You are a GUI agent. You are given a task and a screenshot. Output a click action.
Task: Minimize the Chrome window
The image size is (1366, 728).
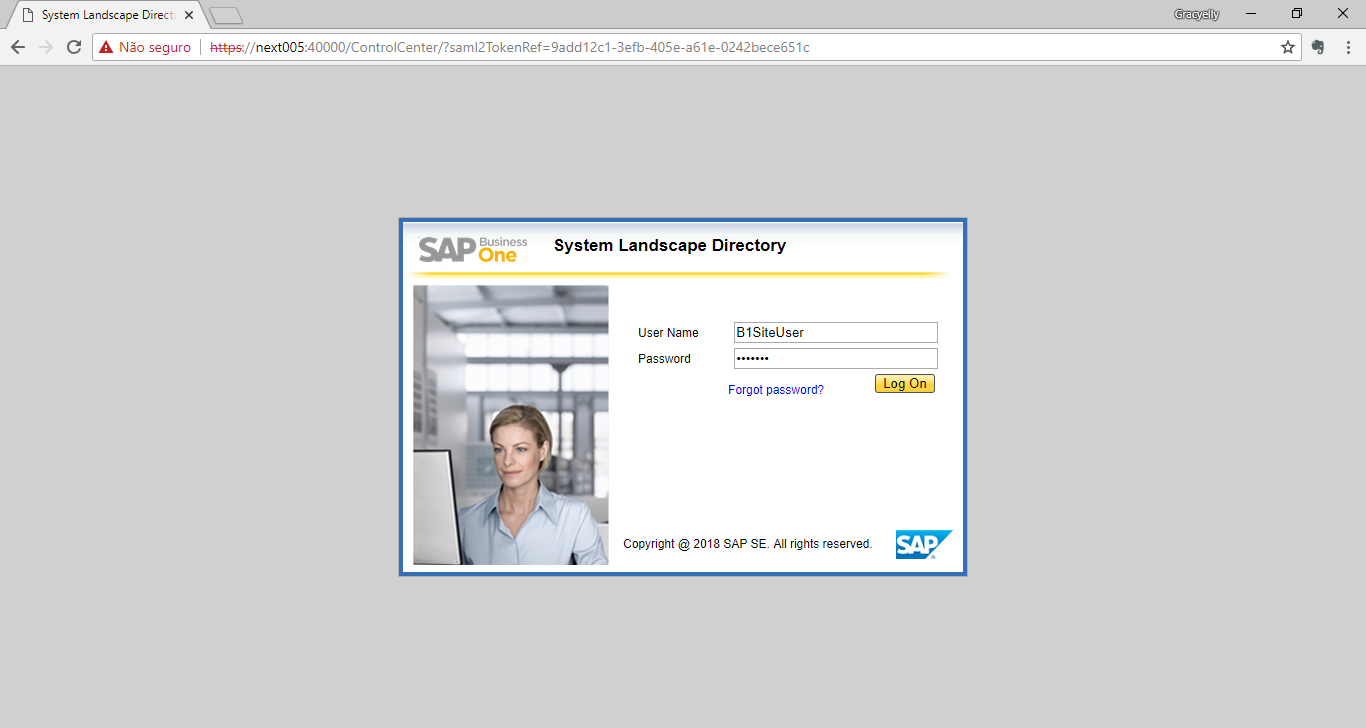[1251, 14]
